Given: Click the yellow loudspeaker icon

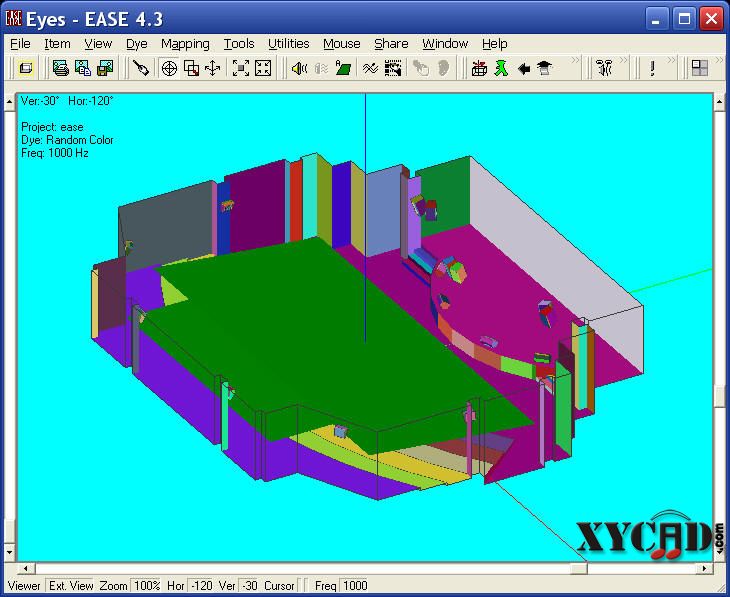Looking at the screenshot, I should (299, 68).
